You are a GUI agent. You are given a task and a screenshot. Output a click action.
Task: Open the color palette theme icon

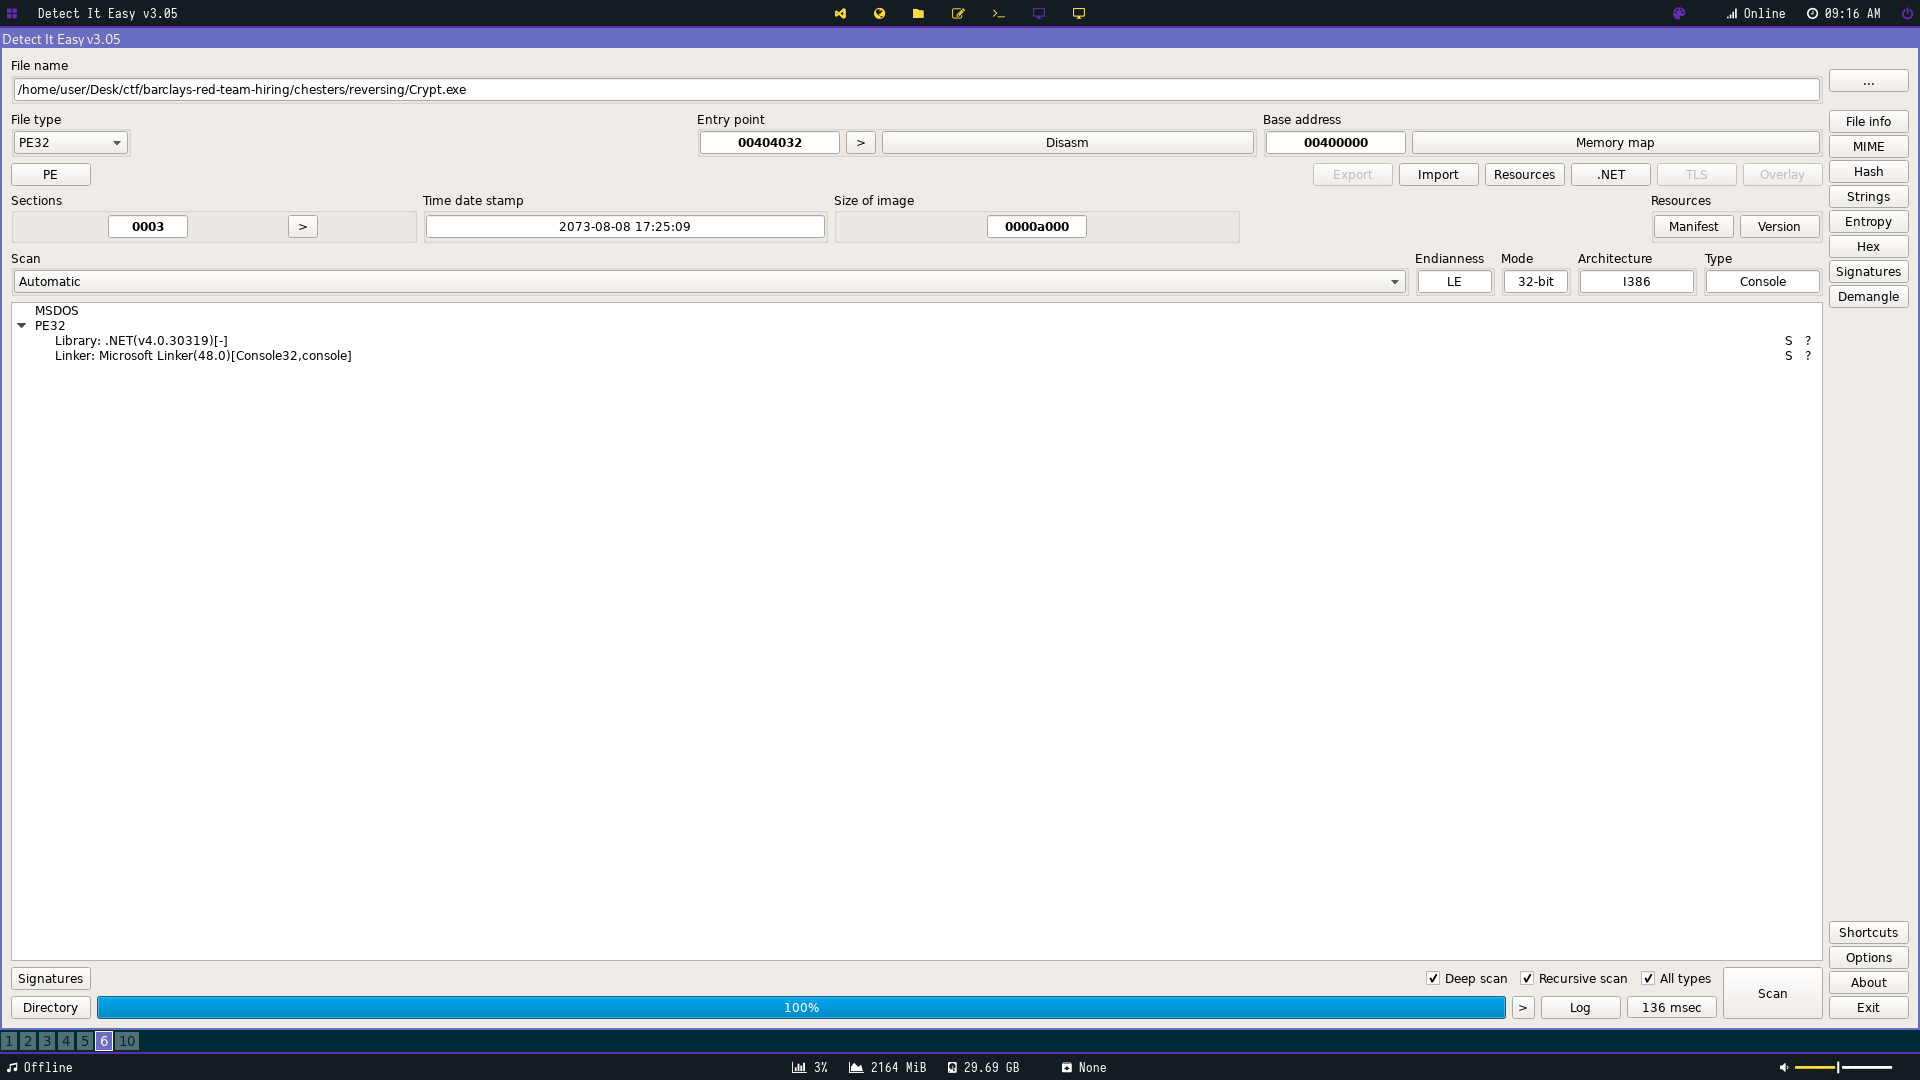pos(1679,14)
